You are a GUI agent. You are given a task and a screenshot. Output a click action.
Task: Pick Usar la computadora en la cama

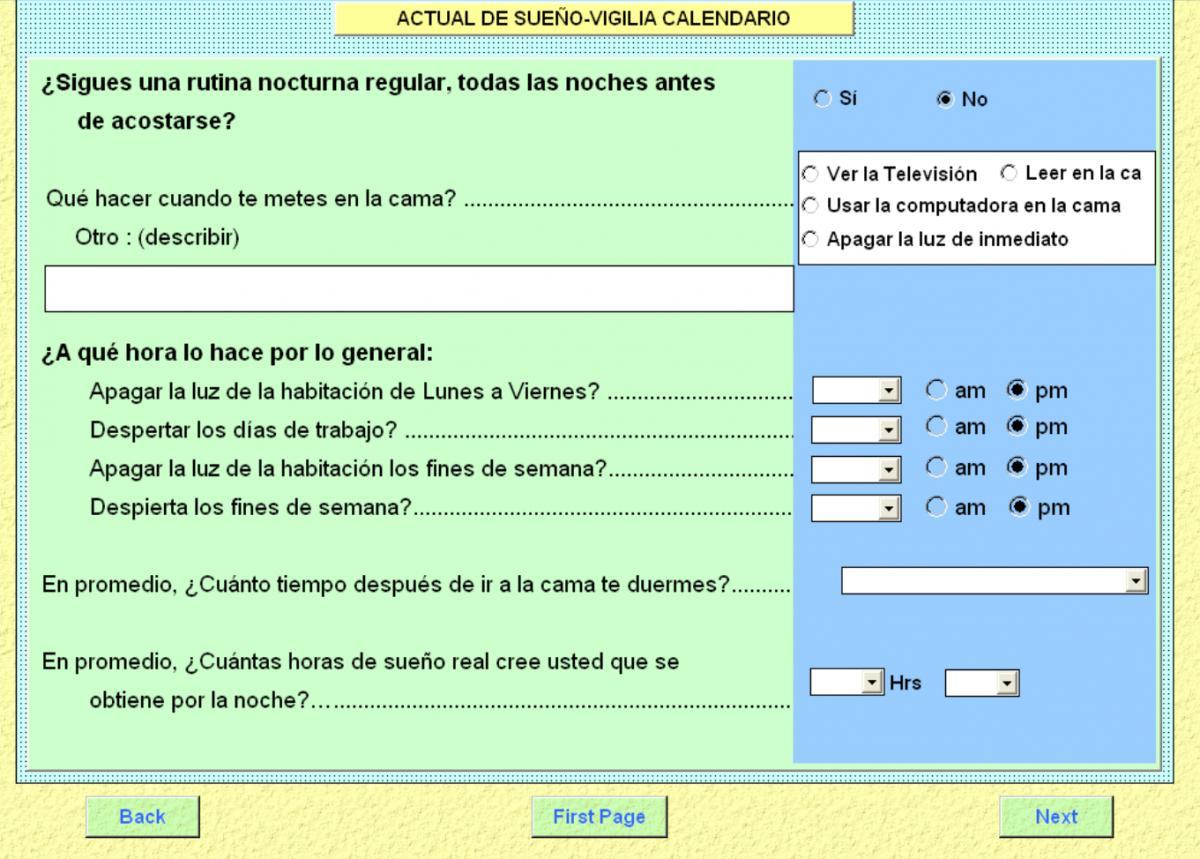[809, 206]
